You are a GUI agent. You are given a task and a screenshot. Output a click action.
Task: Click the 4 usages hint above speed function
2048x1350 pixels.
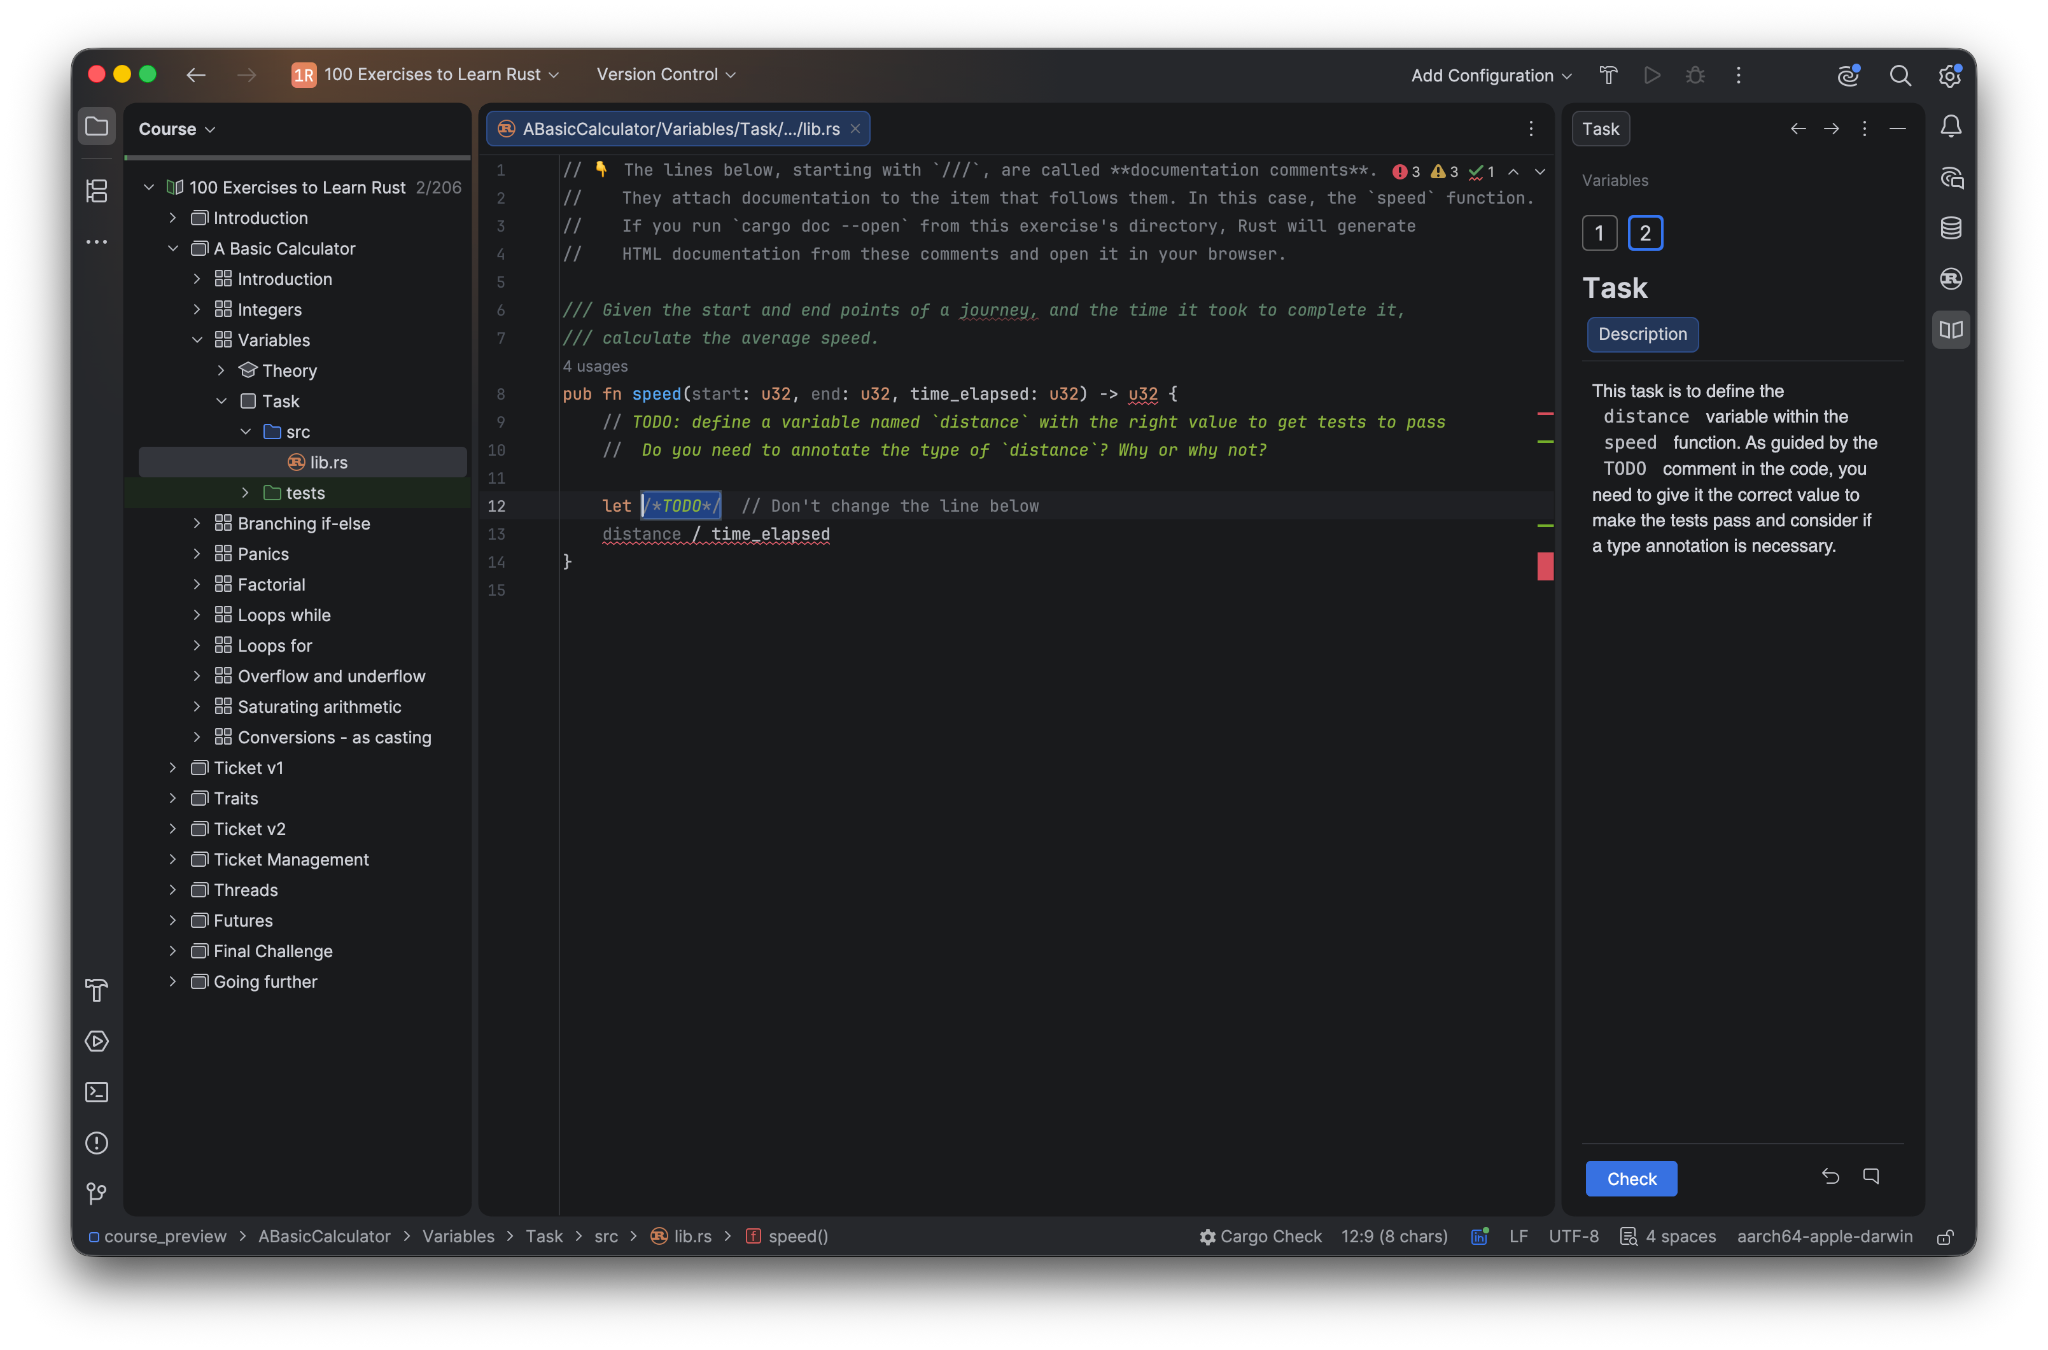click(595, 367)
